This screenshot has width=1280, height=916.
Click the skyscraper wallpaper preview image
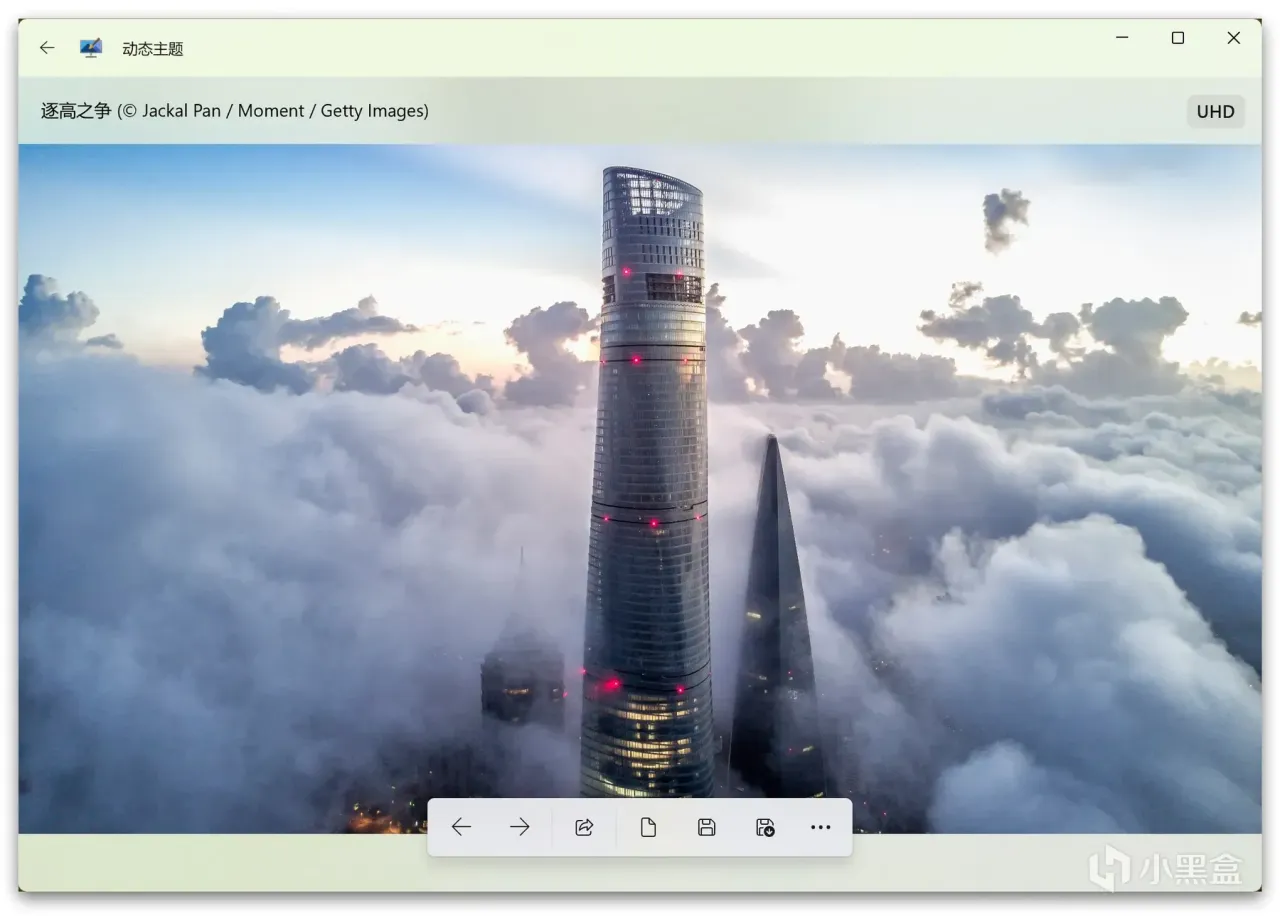[640, 489]
